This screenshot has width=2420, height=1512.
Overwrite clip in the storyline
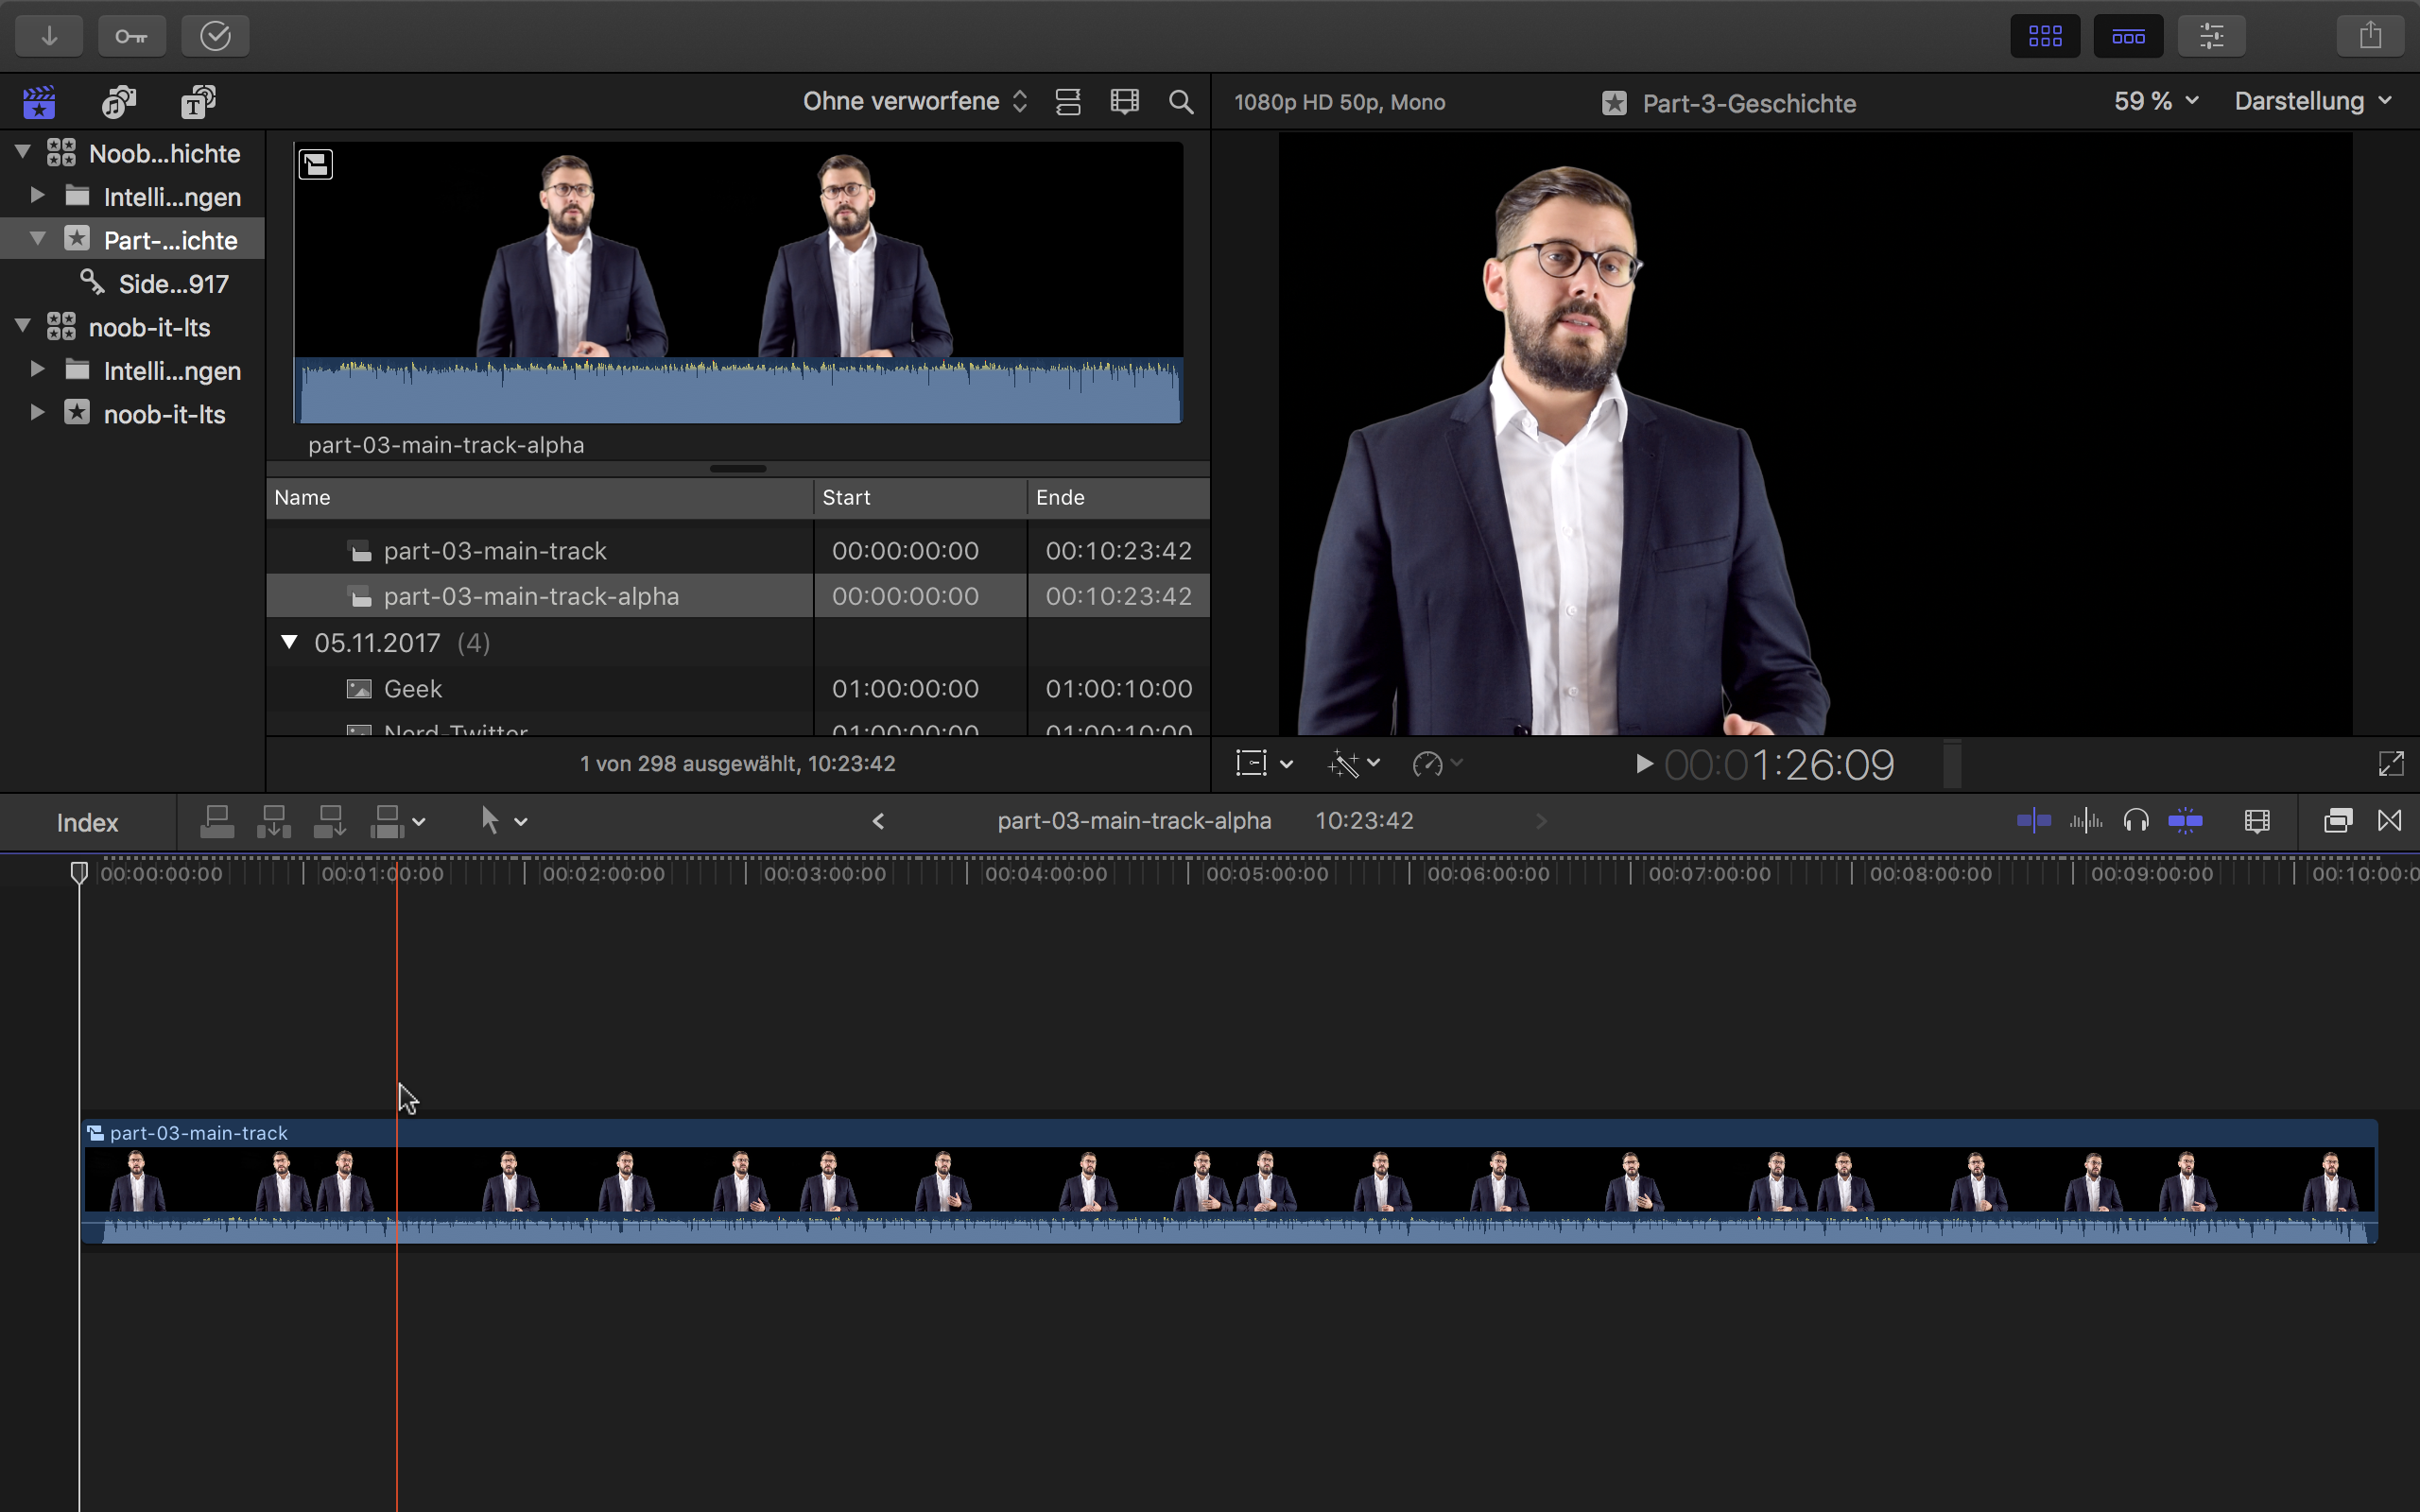(386, 822)
